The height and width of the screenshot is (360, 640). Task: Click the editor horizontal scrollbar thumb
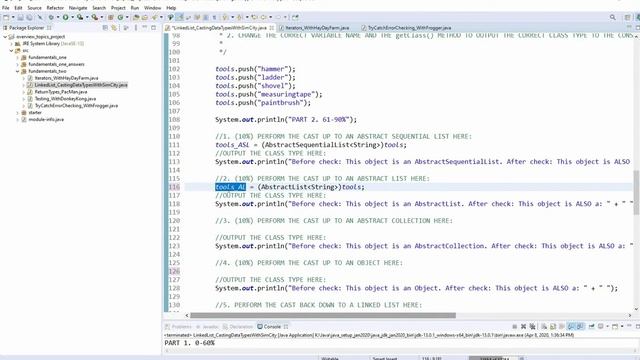point(323,316)
